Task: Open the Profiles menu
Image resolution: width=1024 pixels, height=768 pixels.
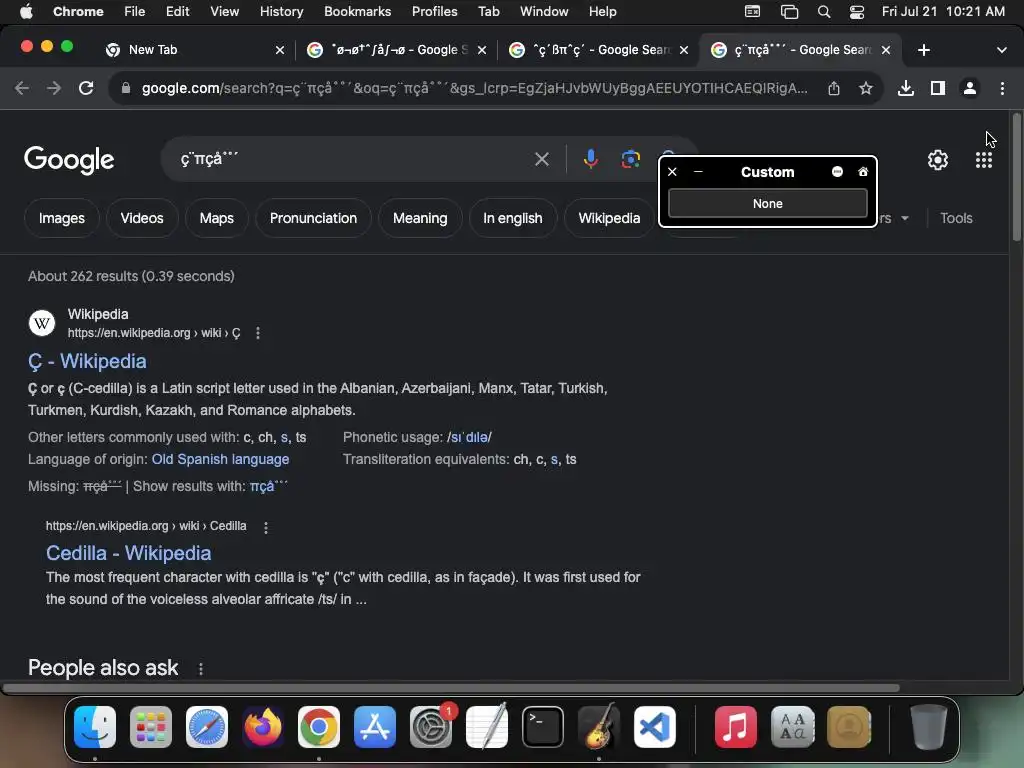Action: 434,11
